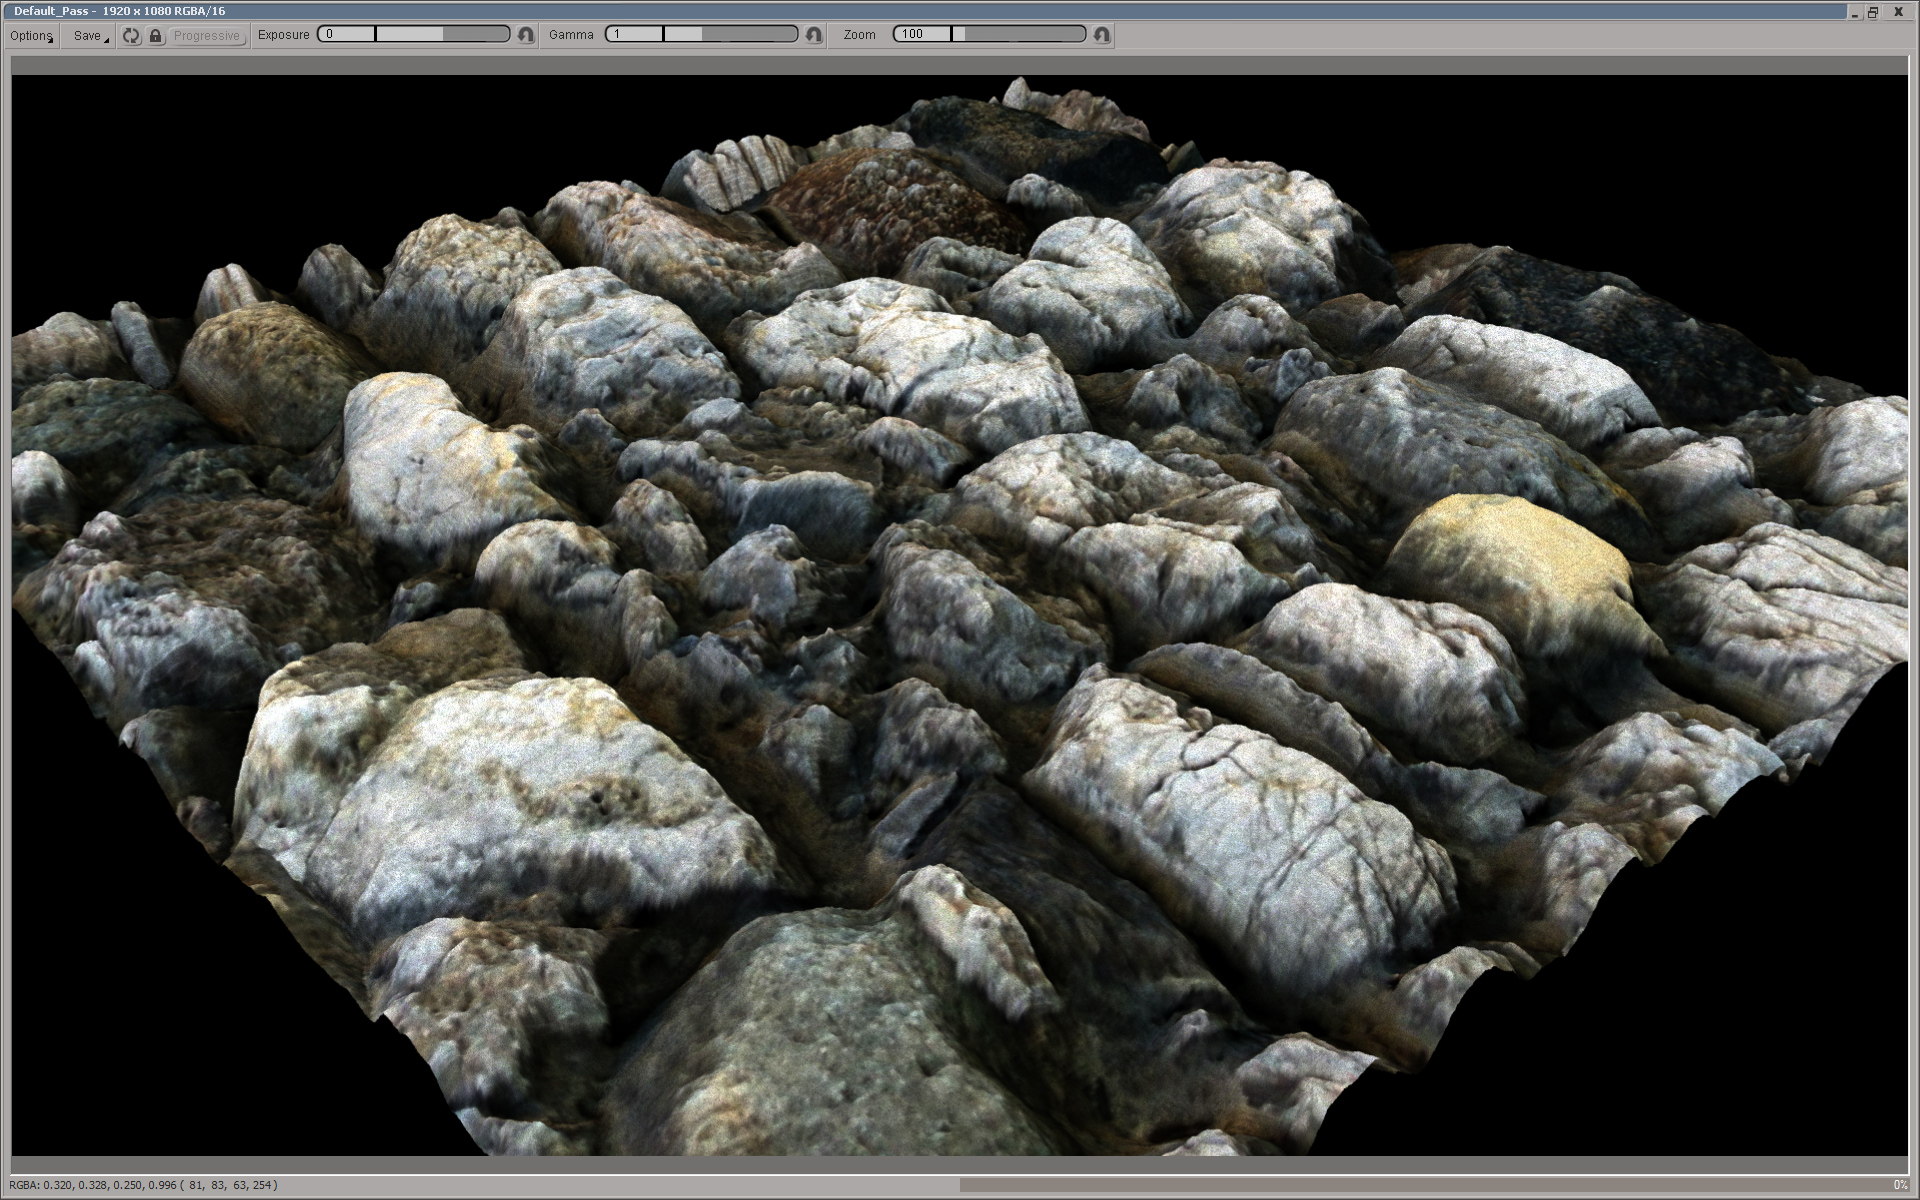The height and width of the screenshot is (1200, 1920).
Task: Reset Exposure with the undo arrow icon
Action: coord(526,35)
